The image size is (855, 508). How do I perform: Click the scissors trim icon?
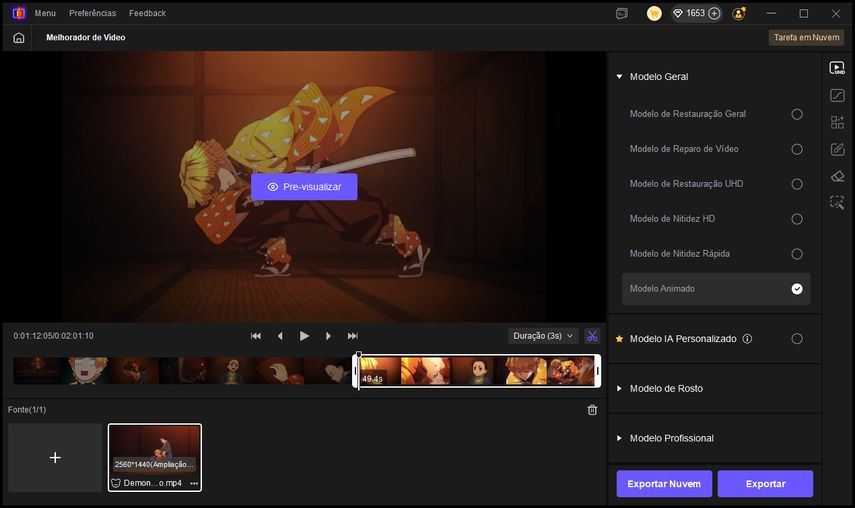592,336
